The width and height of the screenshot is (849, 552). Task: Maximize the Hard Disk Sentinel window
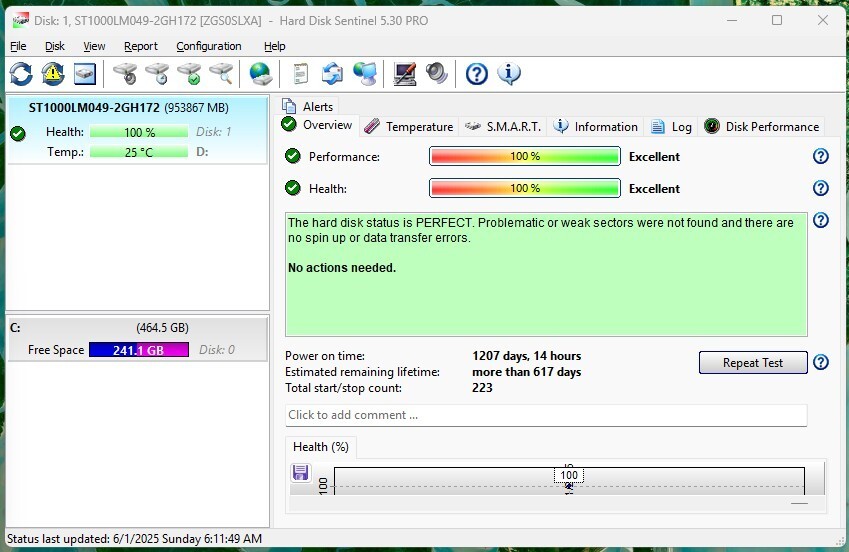point(777,20)
